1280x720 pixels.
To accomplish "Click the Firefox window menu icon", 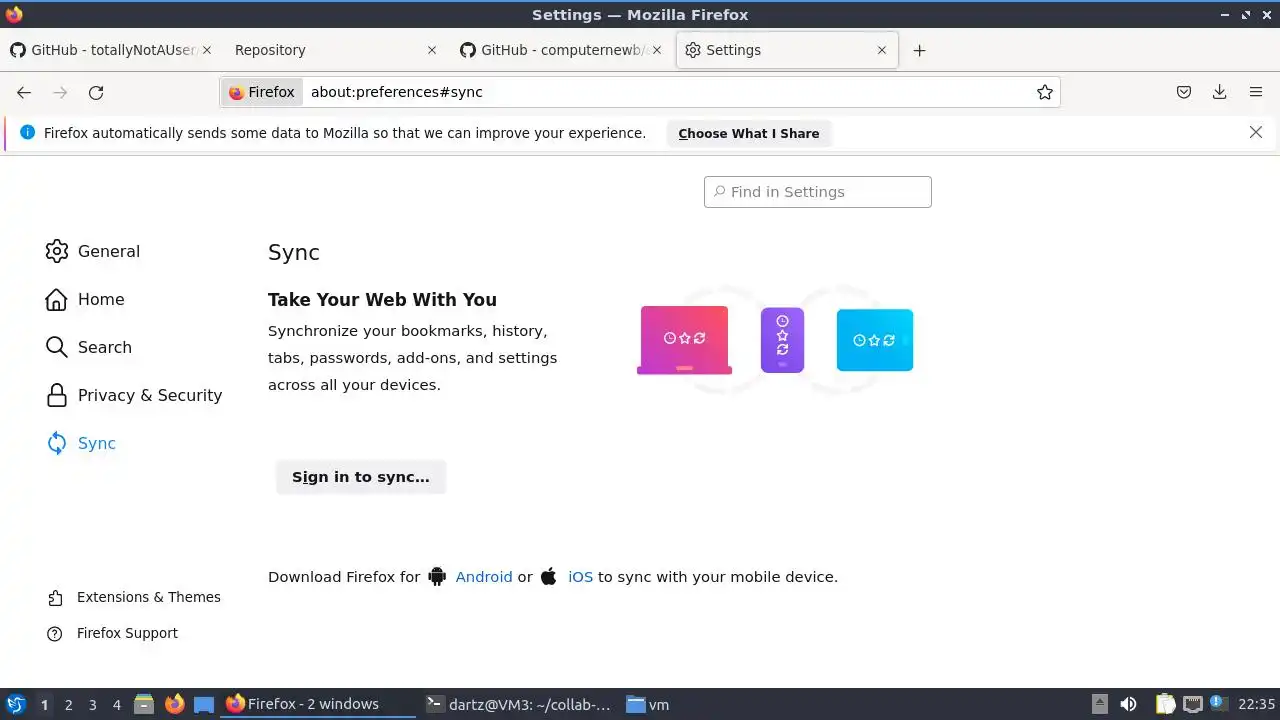I will (14, 14).
